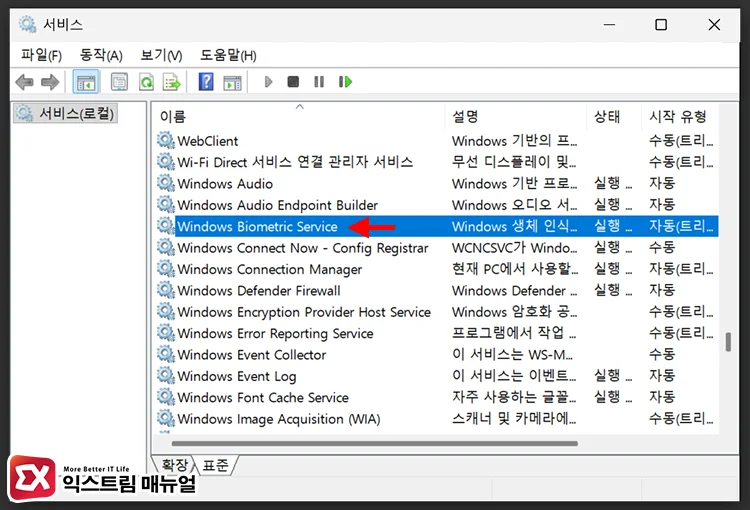The image size is (750, 510).
Task: Select the Windows Event Log name
Action: click(x=237, y=376)
